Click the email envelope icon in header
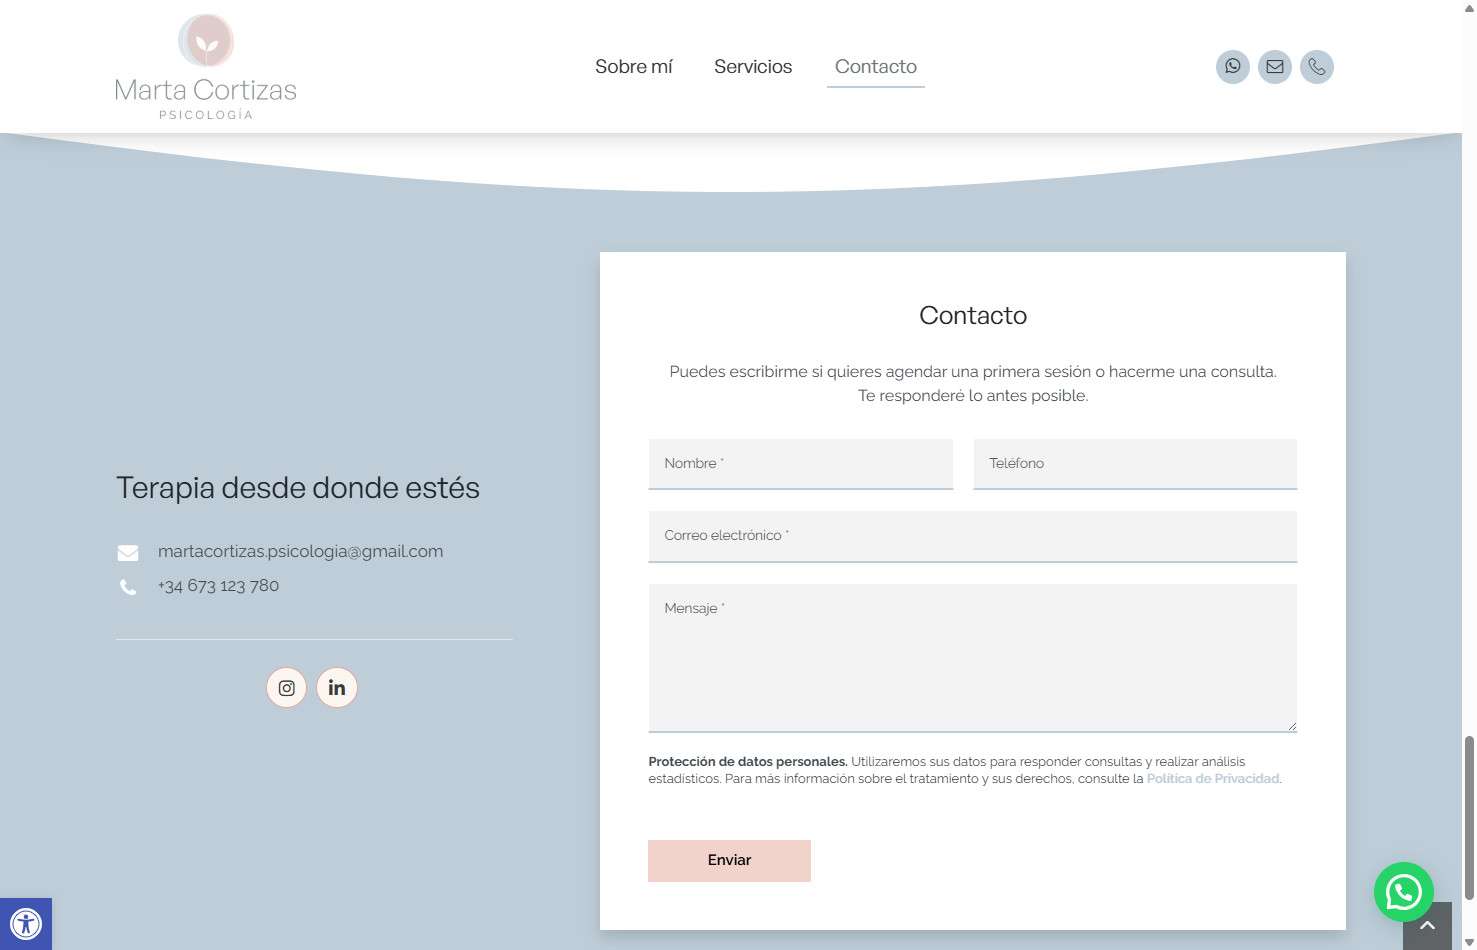Image resolution: width=1477 pixels, height=950 pixels. 1274,67
